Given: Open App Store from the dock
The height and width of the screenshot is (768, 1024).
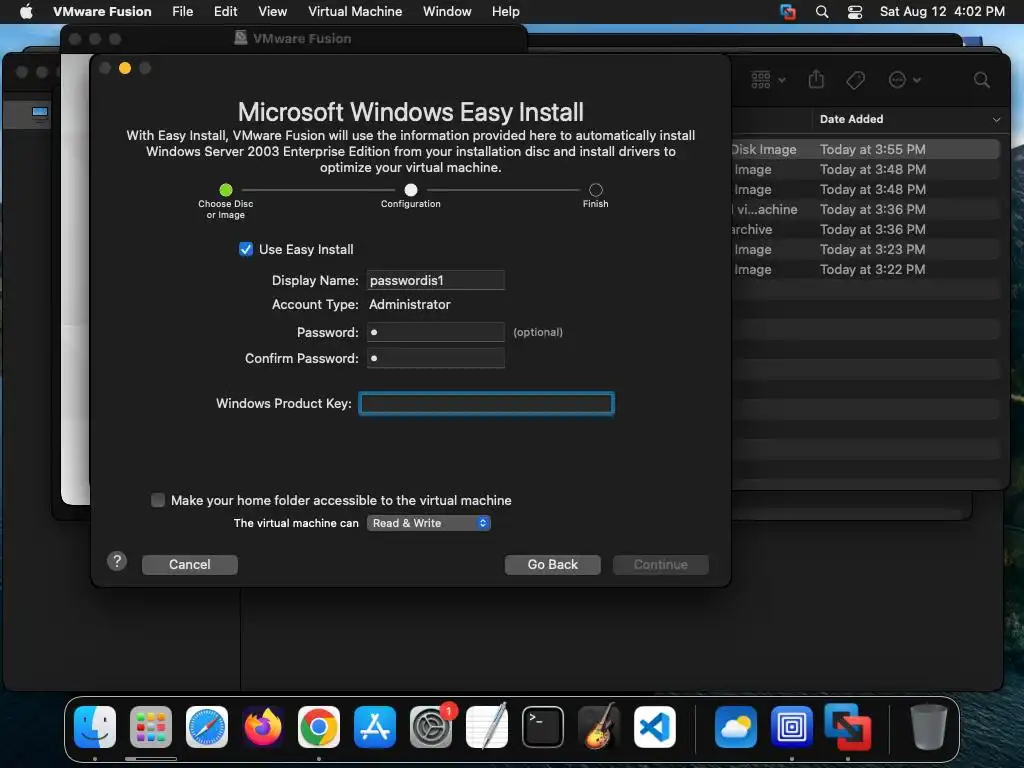Looking at the screenshot, I should (375, 726).
